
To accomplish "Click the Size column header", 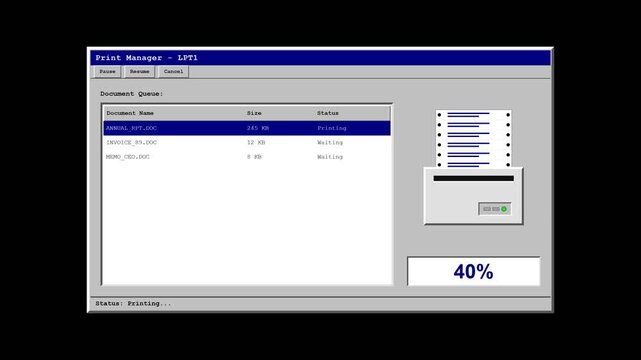I will tap(254, 113).
